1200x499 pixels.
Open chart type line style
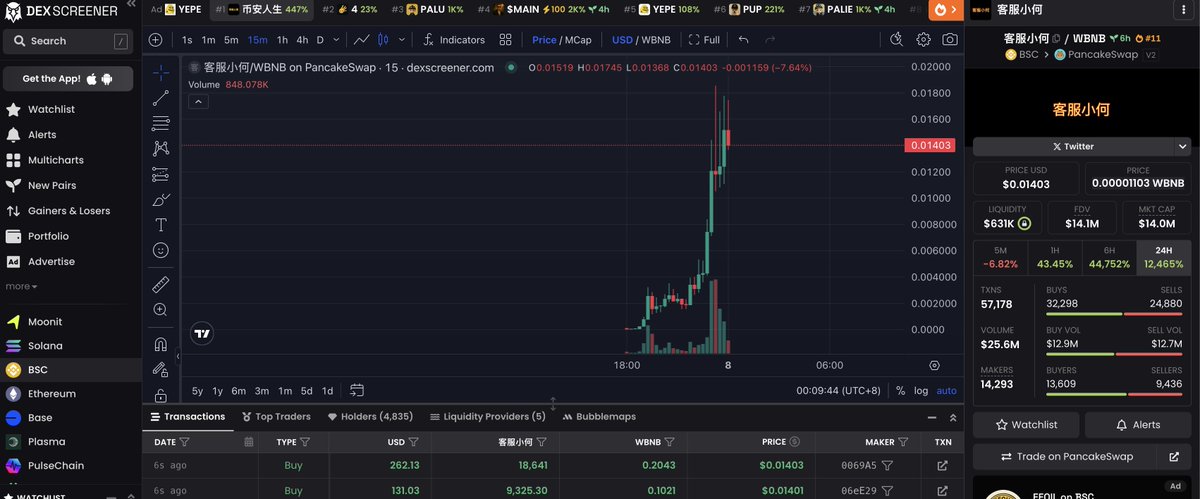click(x=362, y=40)
